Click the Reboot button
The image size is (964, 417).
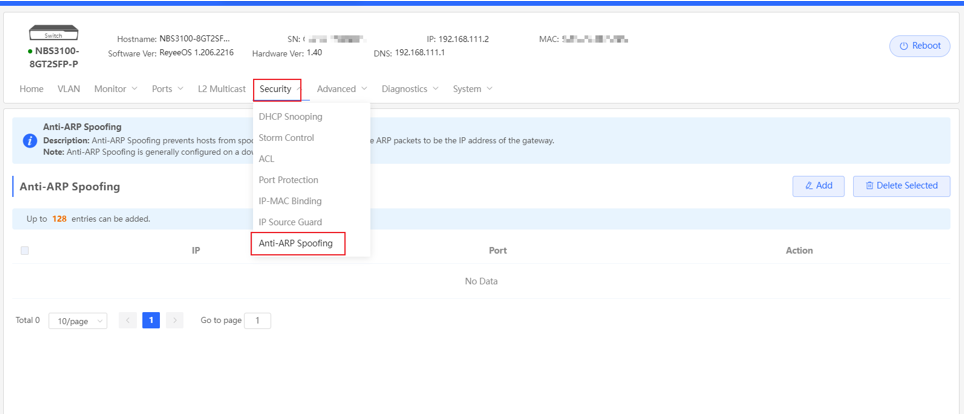(919, 46)
